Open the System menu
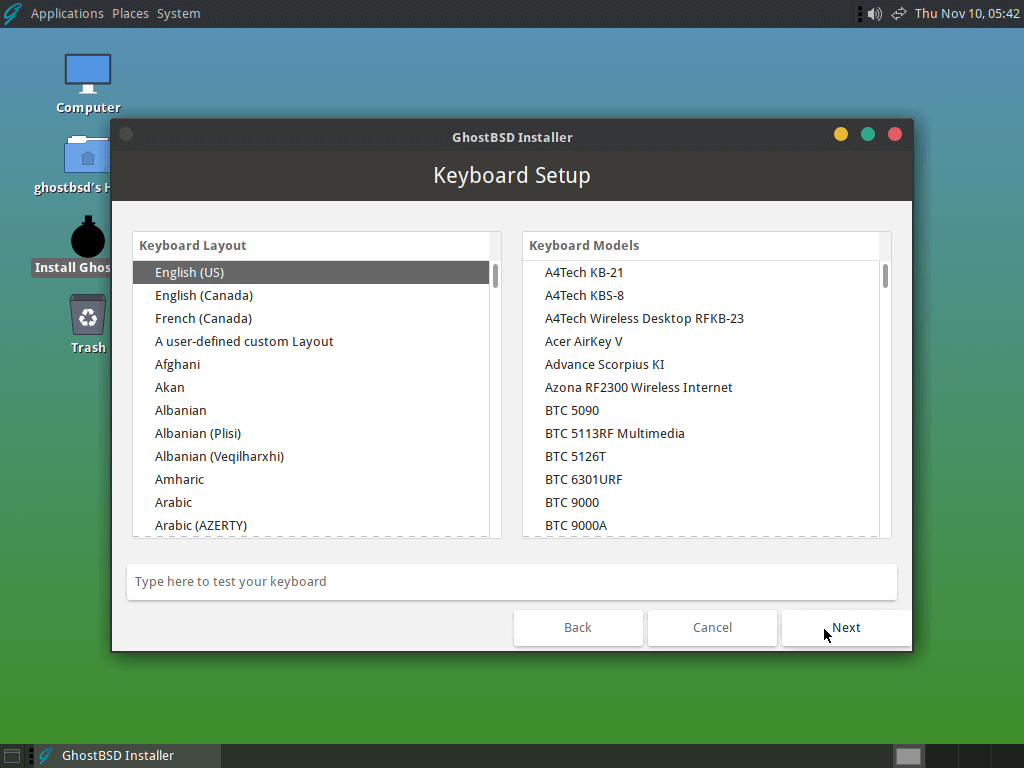 pyautogui.click(x=178, y=13)
